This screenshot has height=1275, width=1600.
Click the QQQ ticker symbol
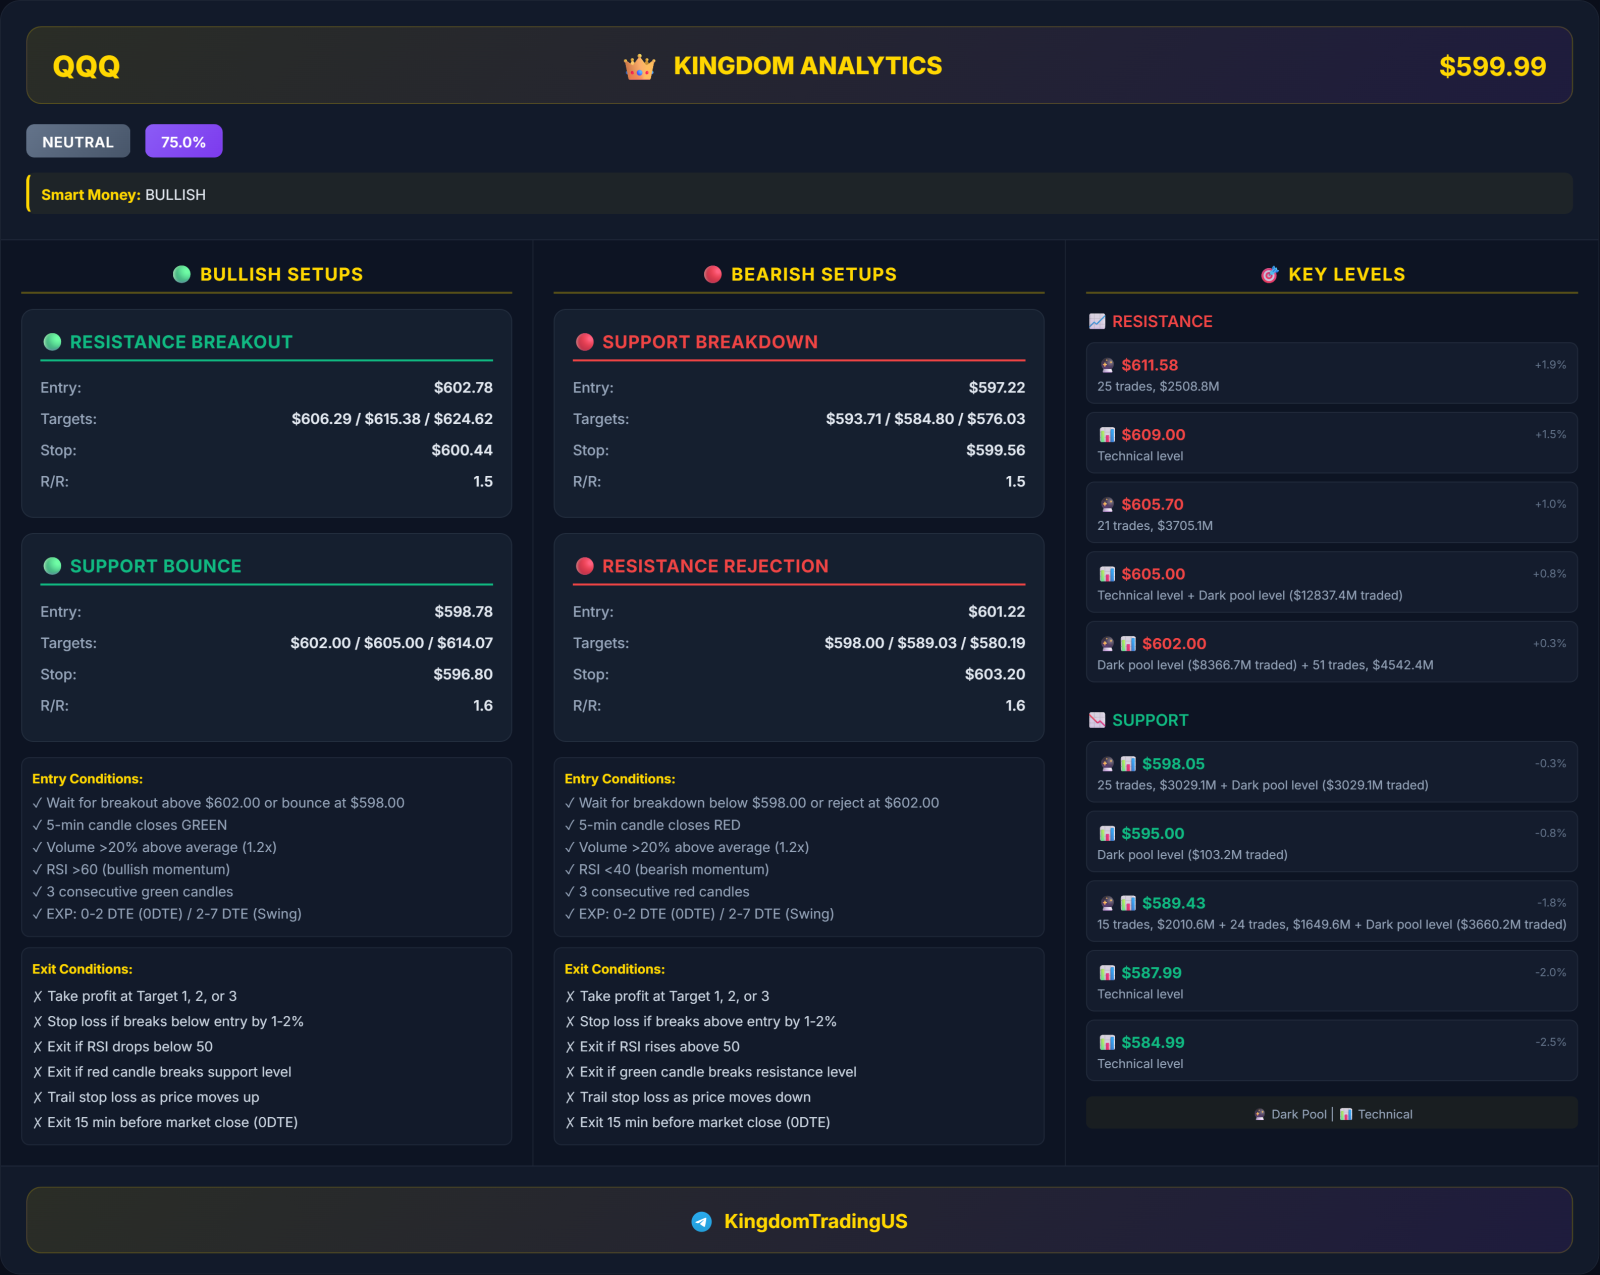coord(86,66)
